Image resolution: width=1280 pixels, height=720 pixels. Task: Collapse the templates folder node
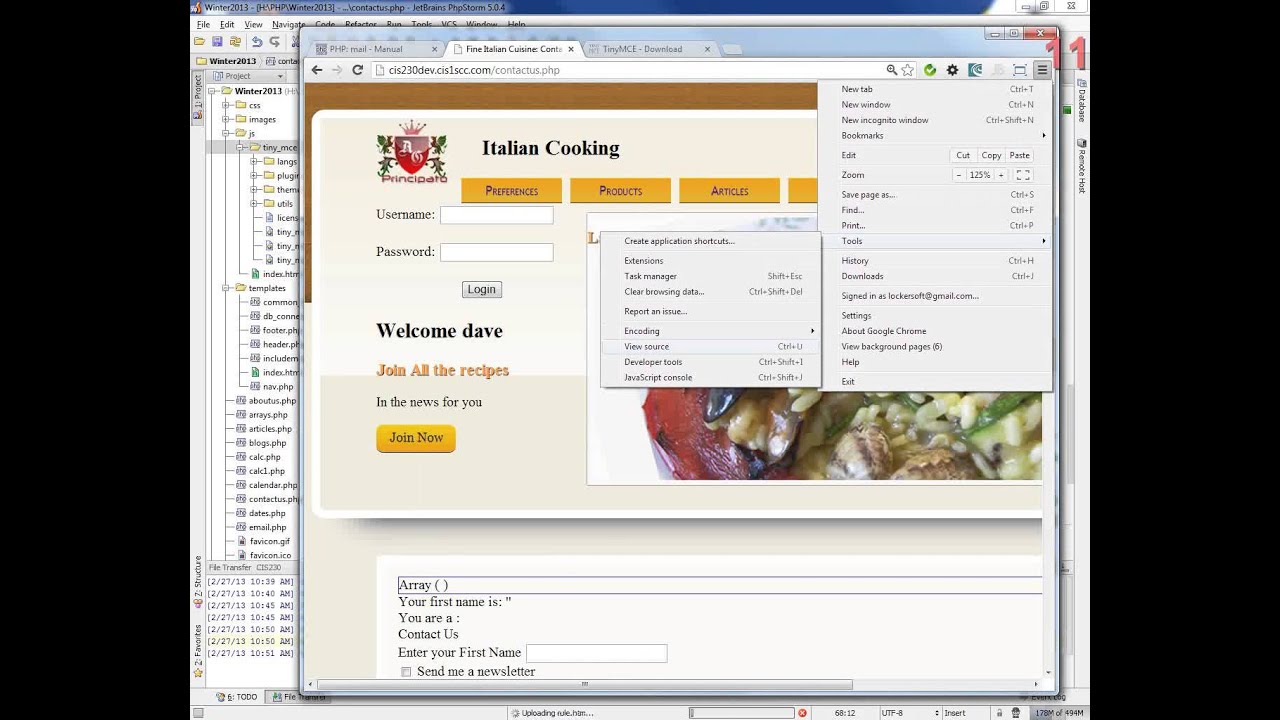click(x=227, y=288)
